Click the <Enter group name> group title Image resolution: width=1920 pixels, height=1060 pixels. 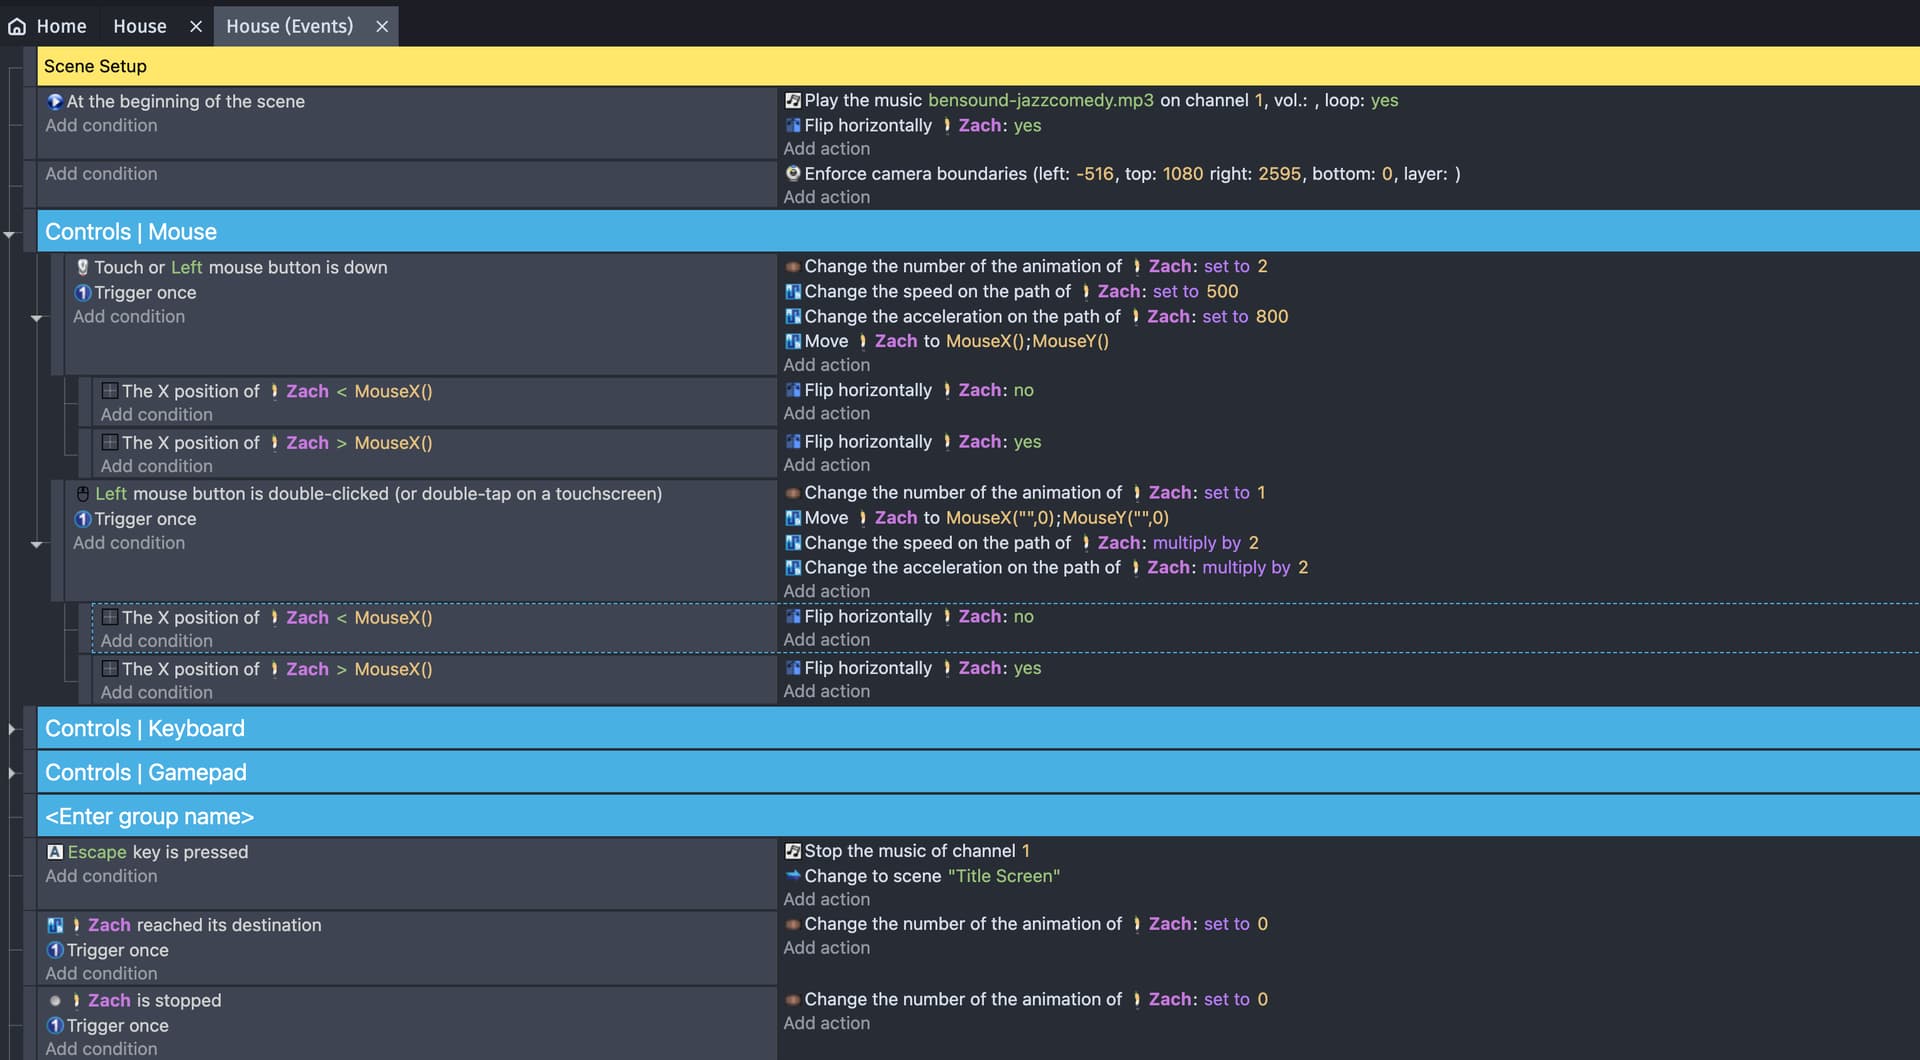pyautogui.click(x=149, y=816)
